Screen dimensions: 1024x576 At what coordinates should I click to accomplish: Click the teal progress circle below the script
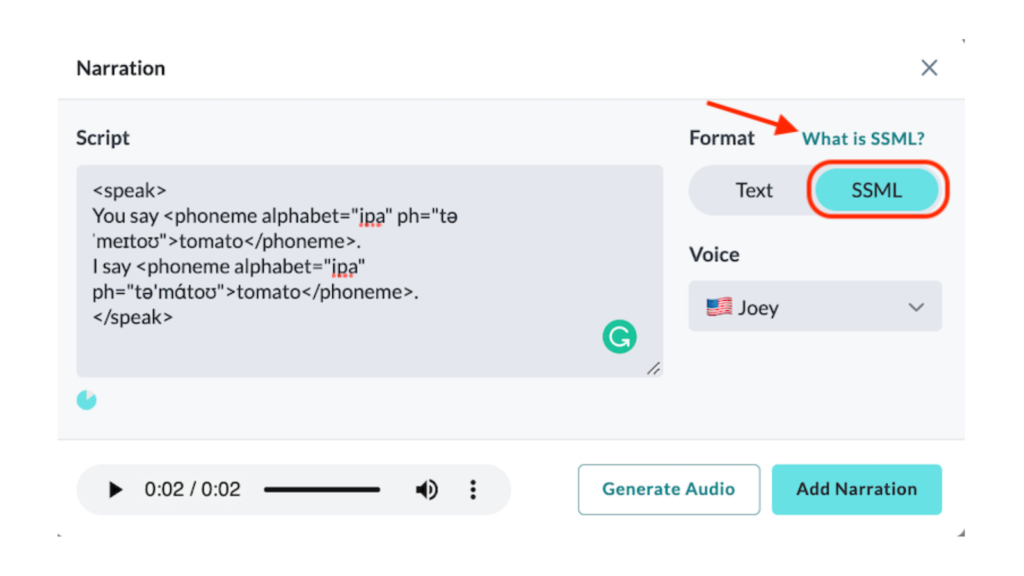[x=86, y=399]
